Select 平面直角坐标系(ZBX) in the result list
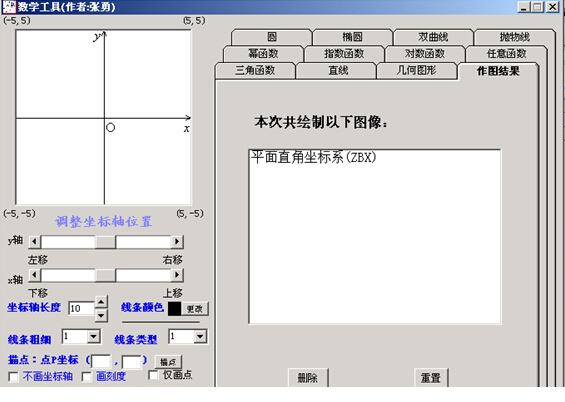This screenshot has height=402, width=565. click(313, 157)
